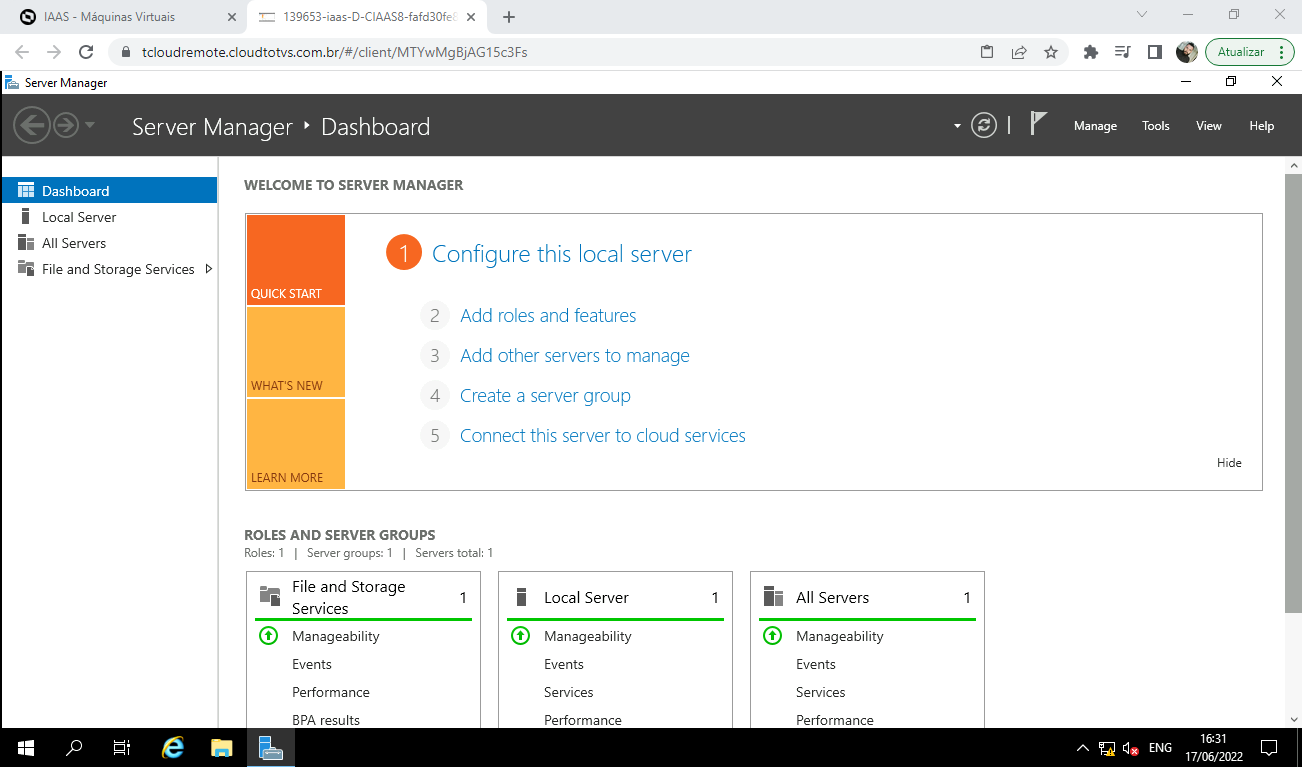
Task: Open the Manage menu
Action: 1095,126
